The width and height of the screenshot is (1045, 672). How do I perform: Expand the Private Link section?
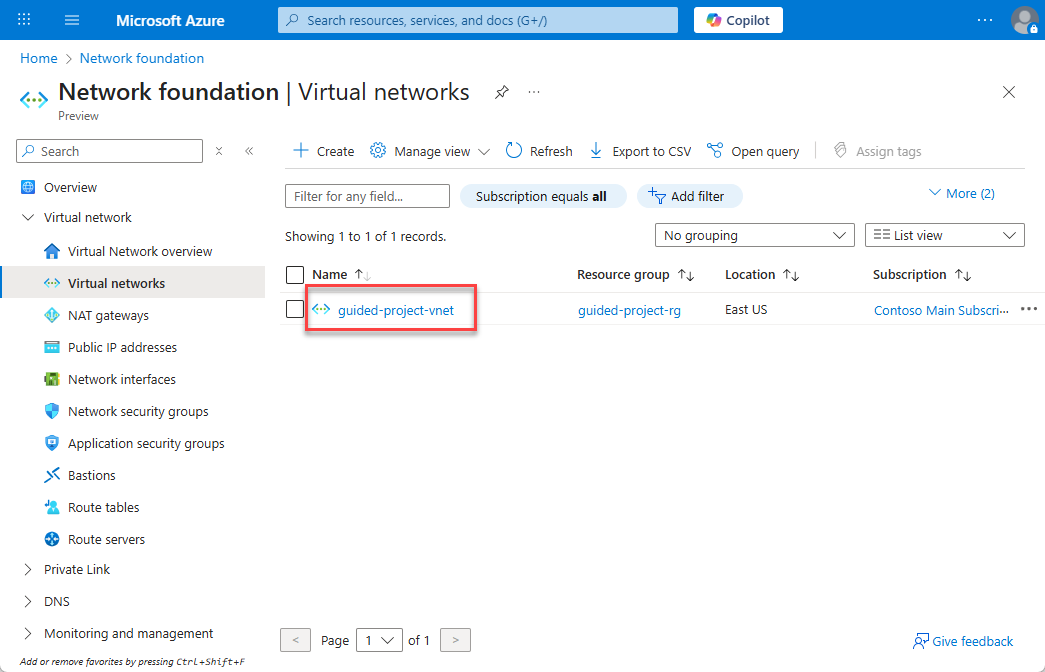[x=28, y=569]
